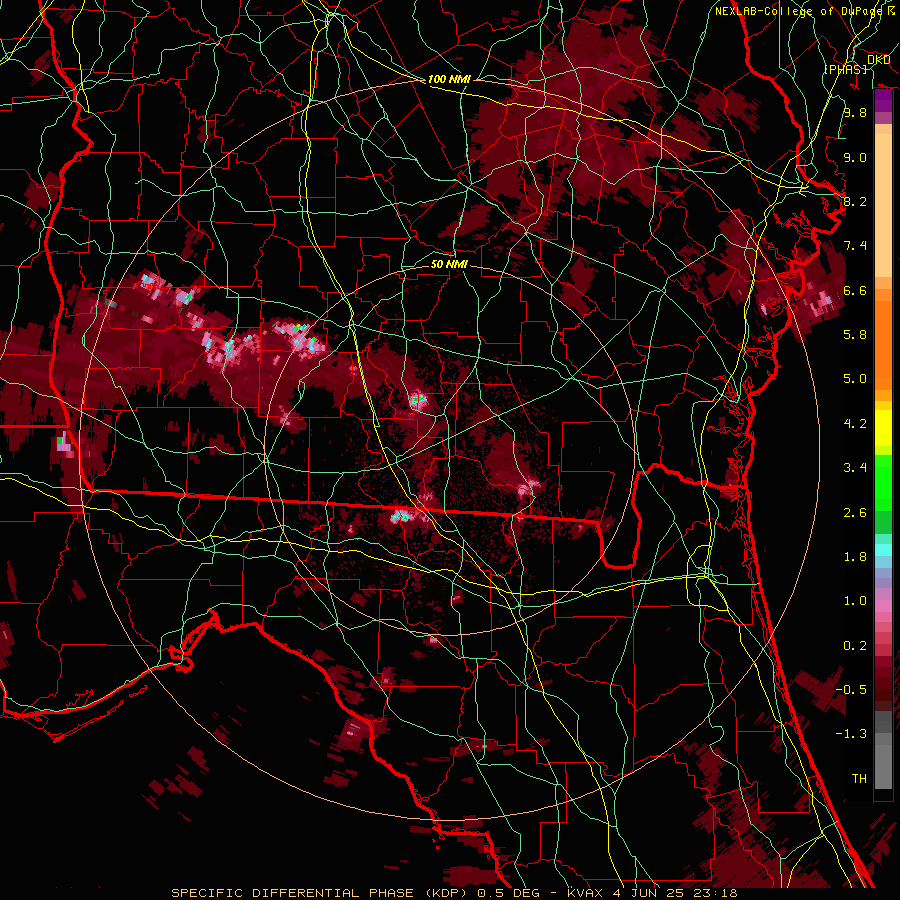Click the '2.6' value on the color scale
The width and height of the screenshot is (900, 900).
(855, 513)
